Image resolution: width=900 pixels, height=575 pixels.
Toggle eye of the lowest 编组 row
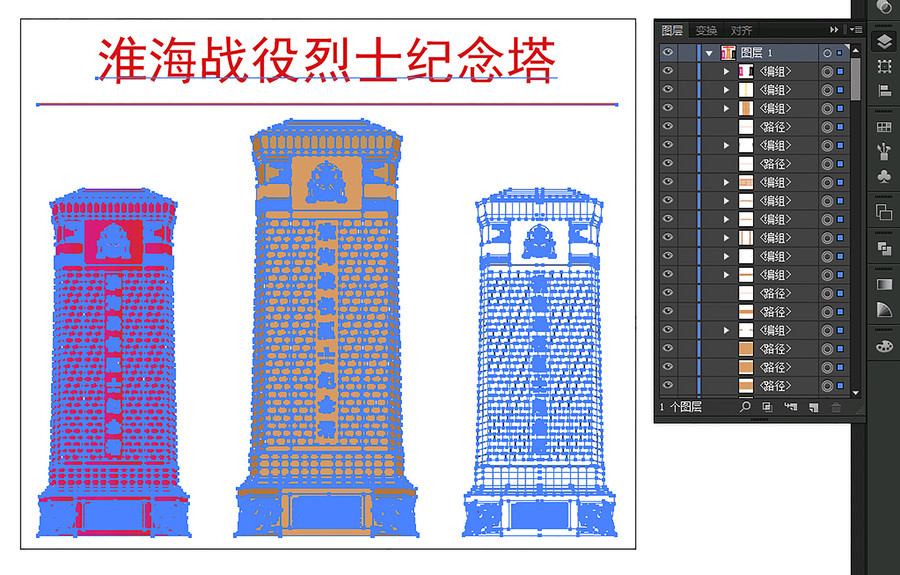coord(668,329)
